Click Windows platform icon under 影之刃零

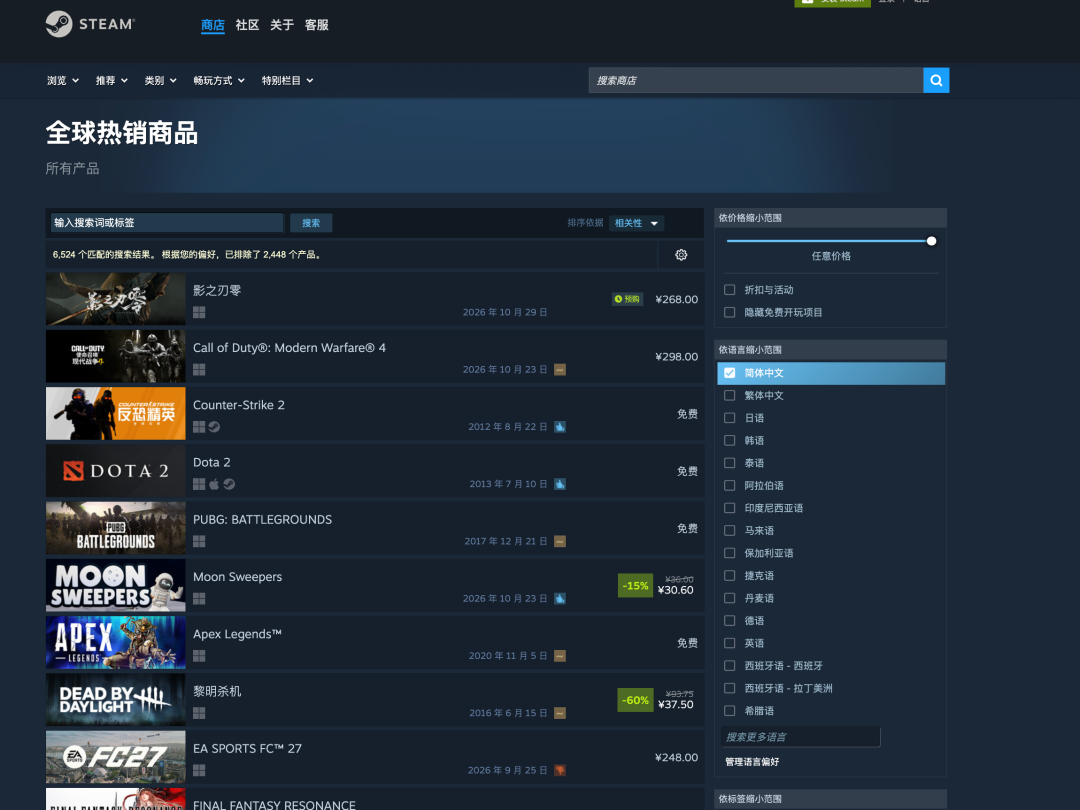click(x=199, y=312)
